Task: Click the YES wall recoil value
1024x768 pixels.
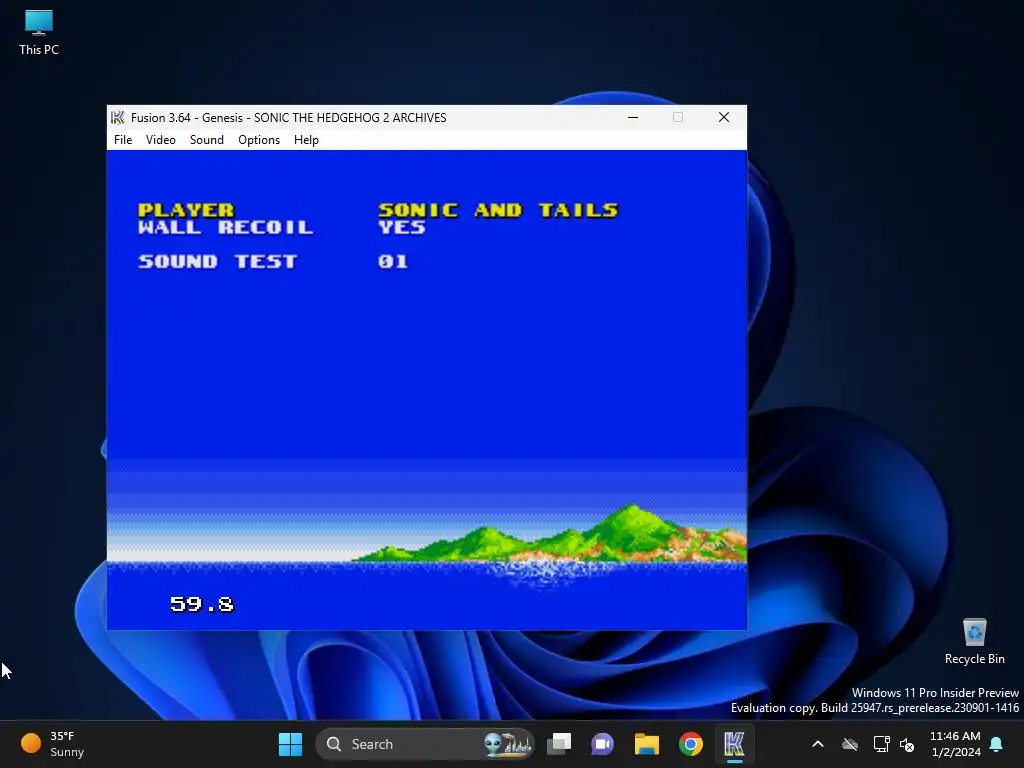Action: pyautogui.click(x=402, y=227)
